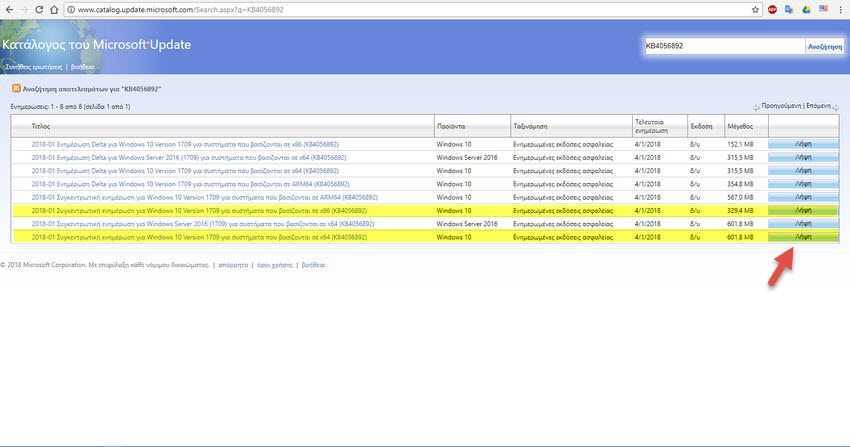Focus the address bar with catalog URL
Screen dimensions: 850x447
tap(412, 10)
